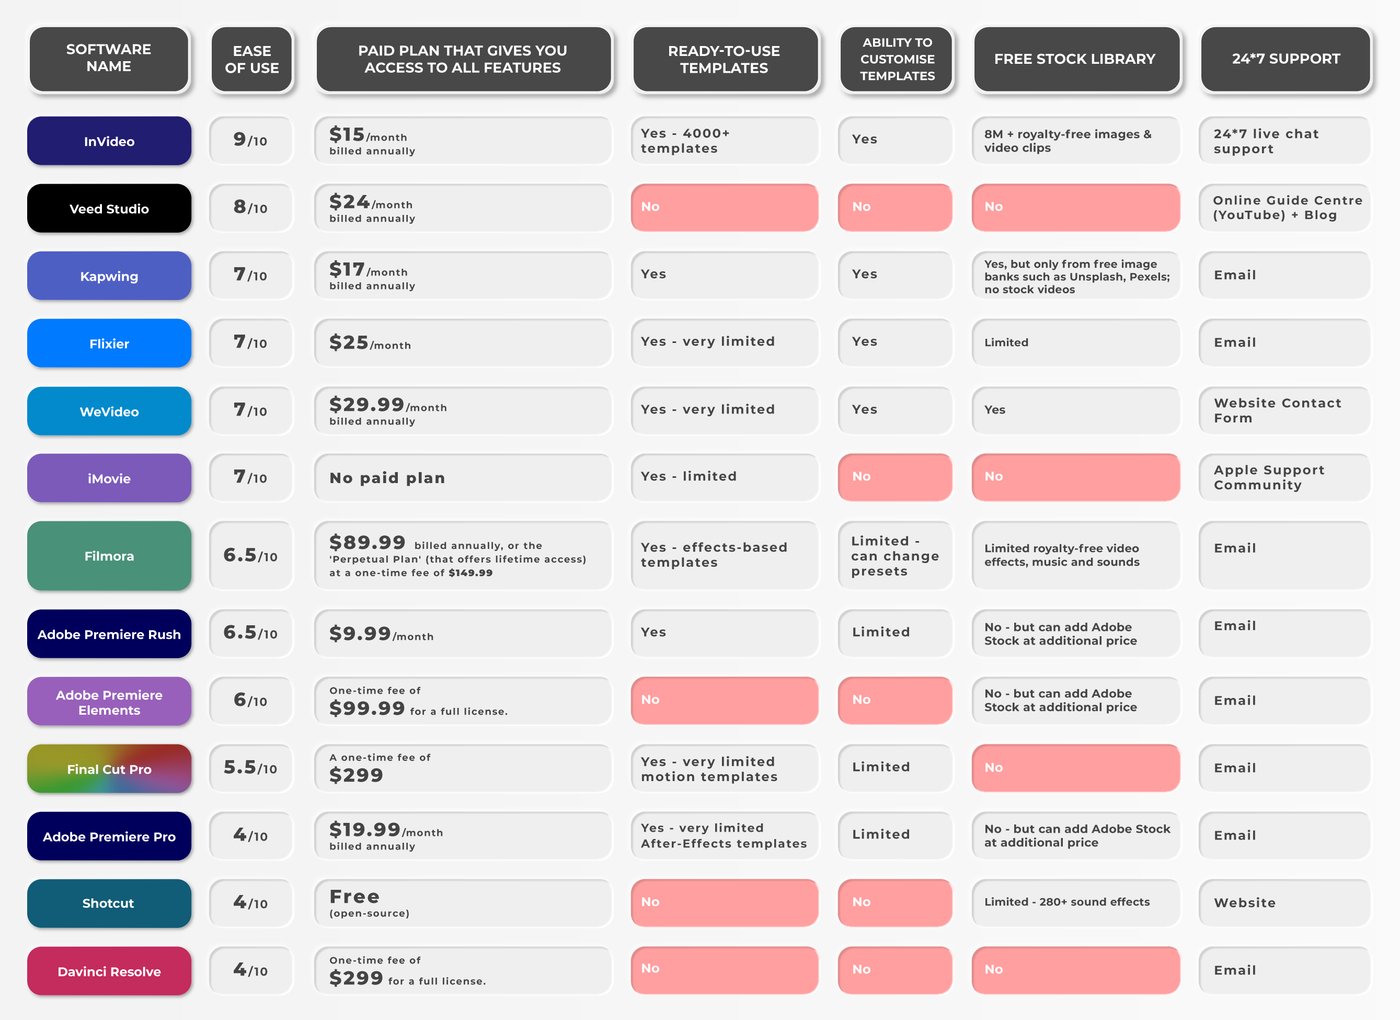Viewport: 1400px width, 1020px height.
Task: Select the Website Contact Form cell
Action: coord(1284,411)
